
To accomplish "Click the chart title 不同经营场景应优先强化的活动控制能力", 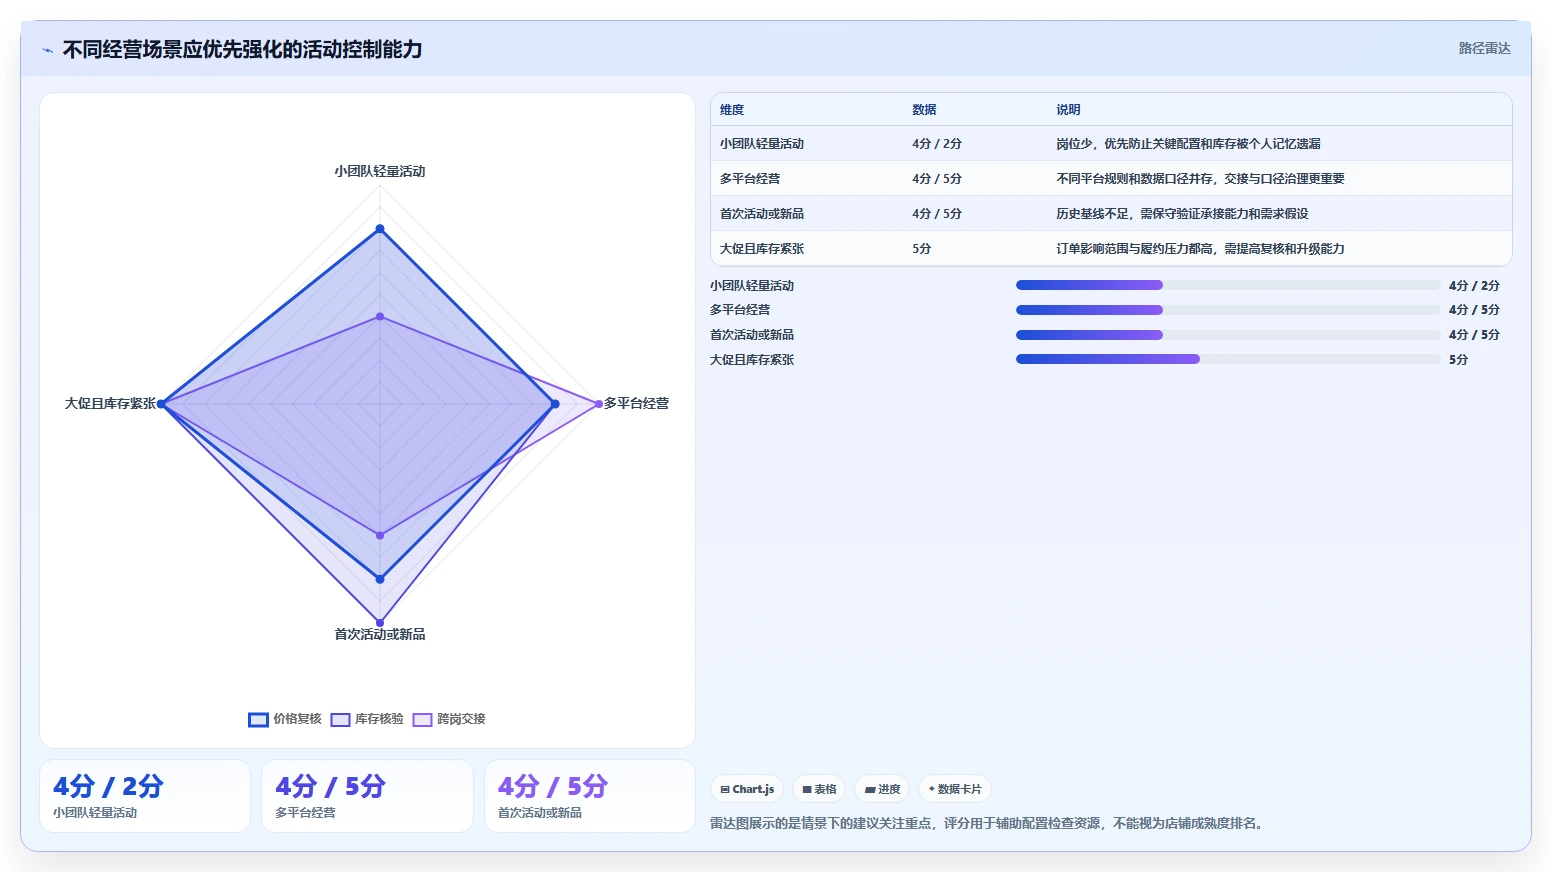I will click(242, 49).
